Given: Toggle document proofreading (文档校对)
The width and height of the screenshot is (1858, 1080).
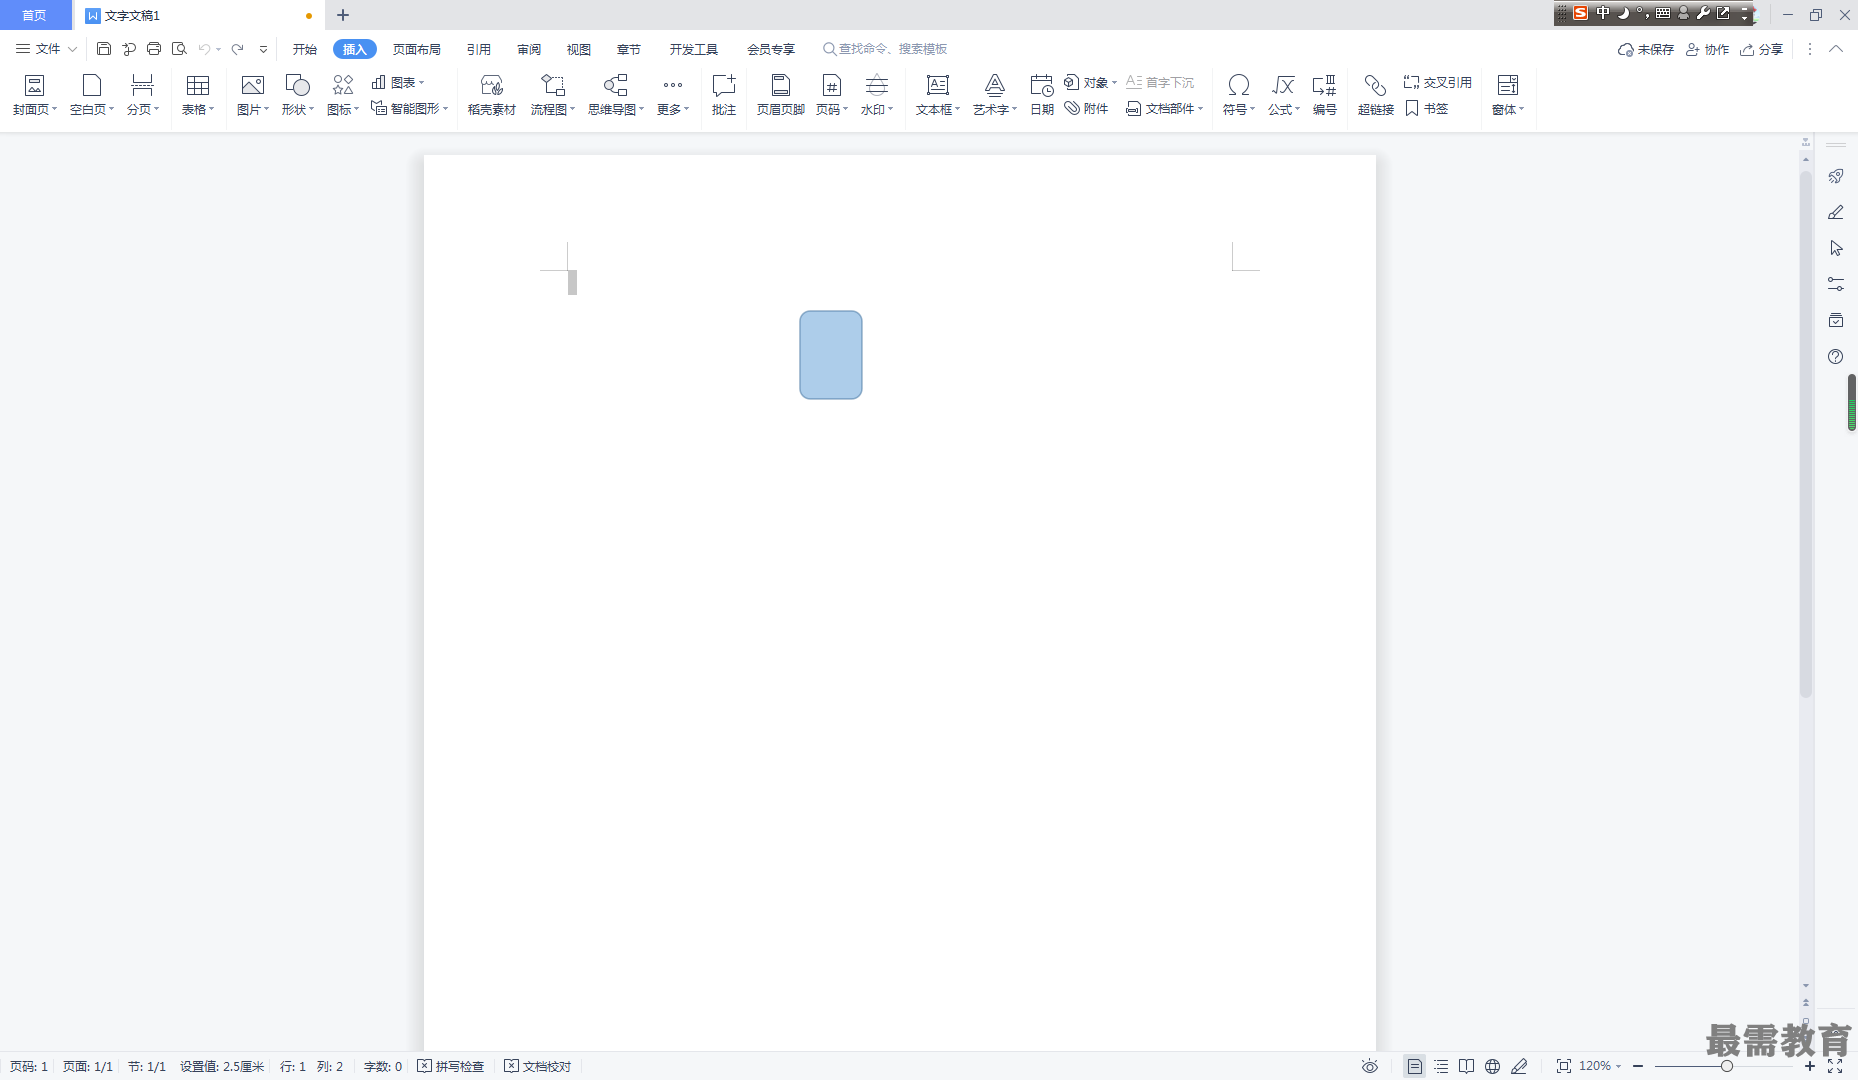Looking at the screenshot, I should 538,1066.
